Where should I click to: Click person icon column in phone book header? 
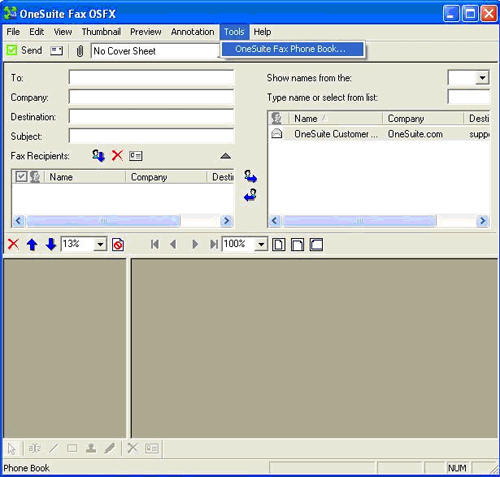coord(277,118)
